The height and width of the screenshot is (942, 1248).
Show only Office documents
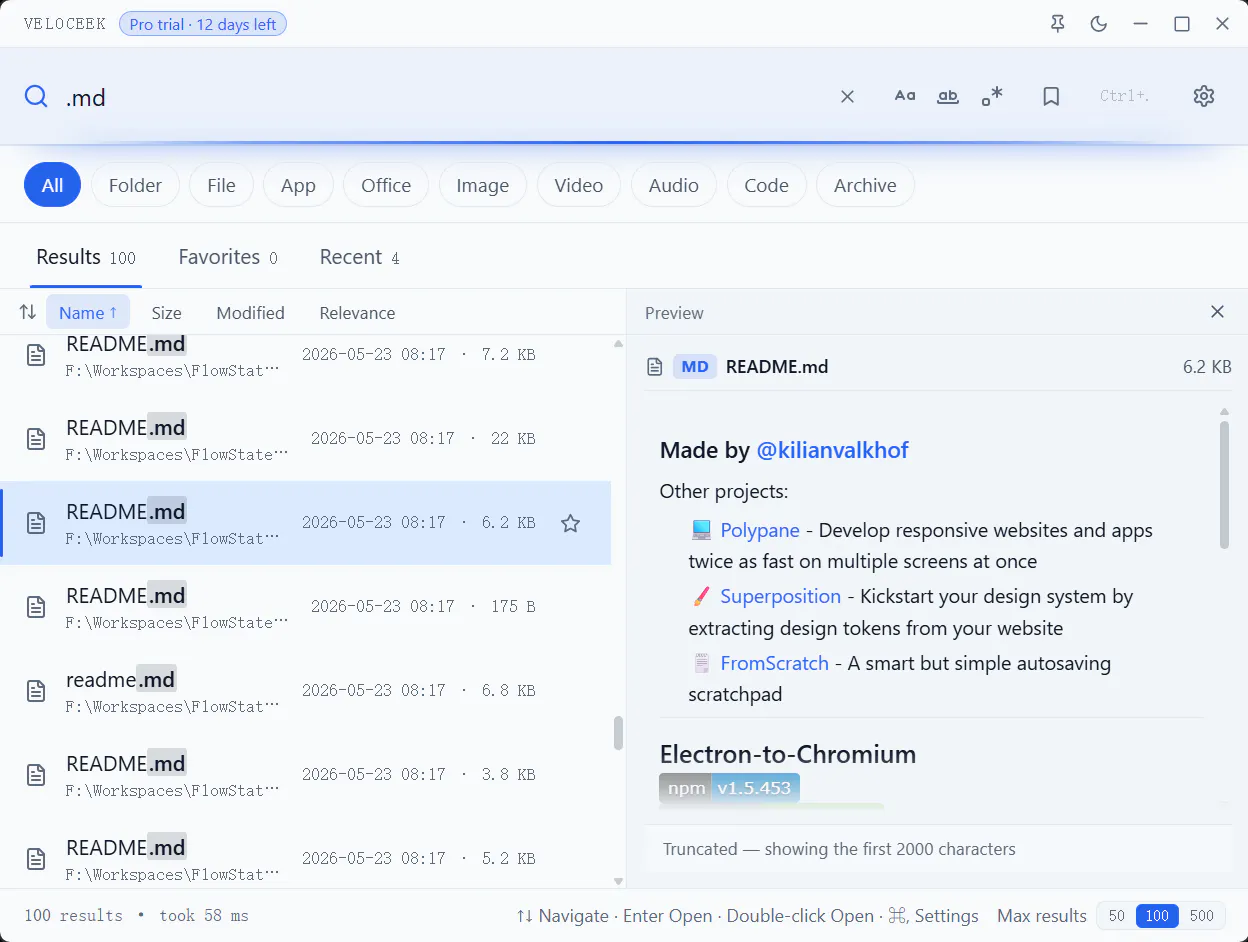[x=386, y=185]
